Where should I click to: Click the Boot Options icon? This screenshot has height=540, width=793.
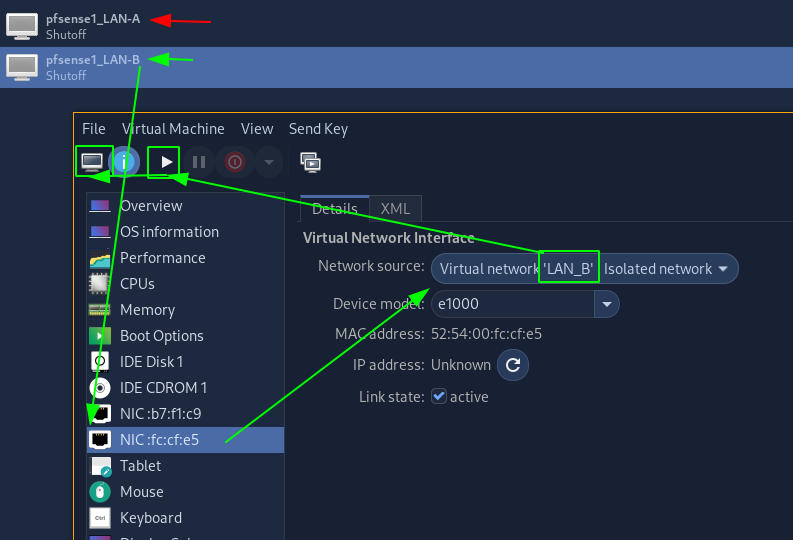coord(100,336)
